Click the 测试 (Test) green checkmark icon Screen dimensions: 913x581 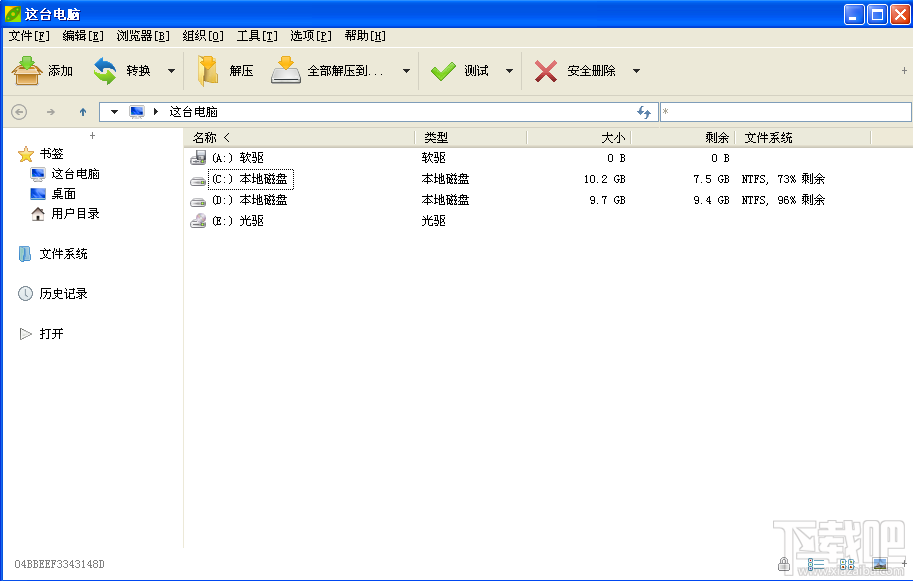(x=443, y=71)
